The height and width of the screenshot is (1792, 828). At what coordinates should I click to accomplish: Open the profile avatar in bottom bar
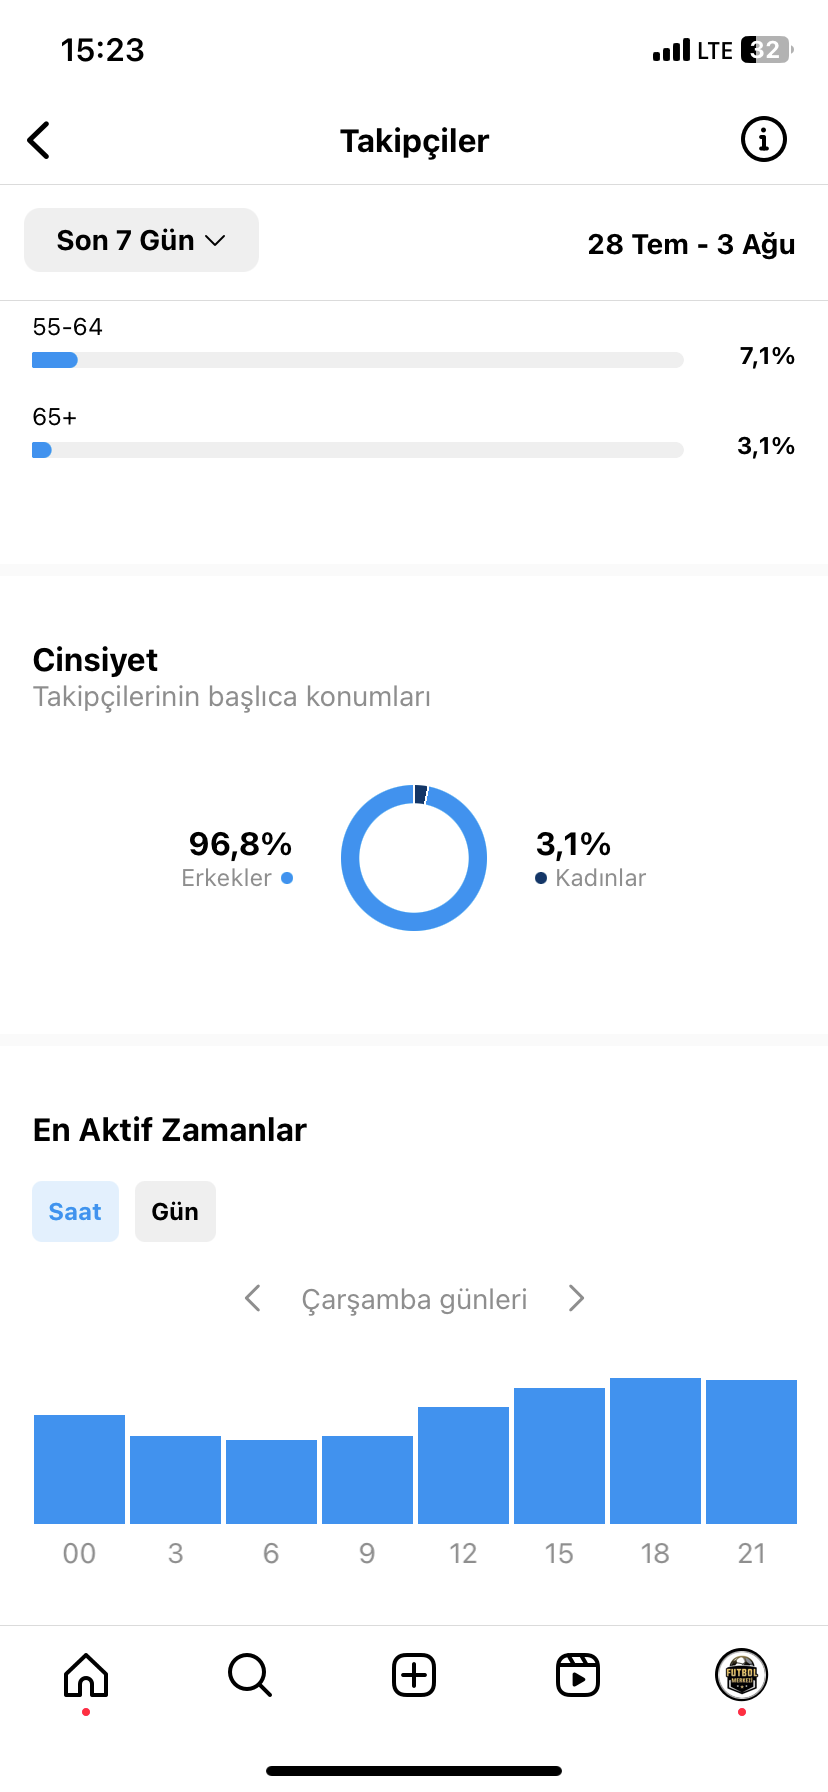point(741,1674)
